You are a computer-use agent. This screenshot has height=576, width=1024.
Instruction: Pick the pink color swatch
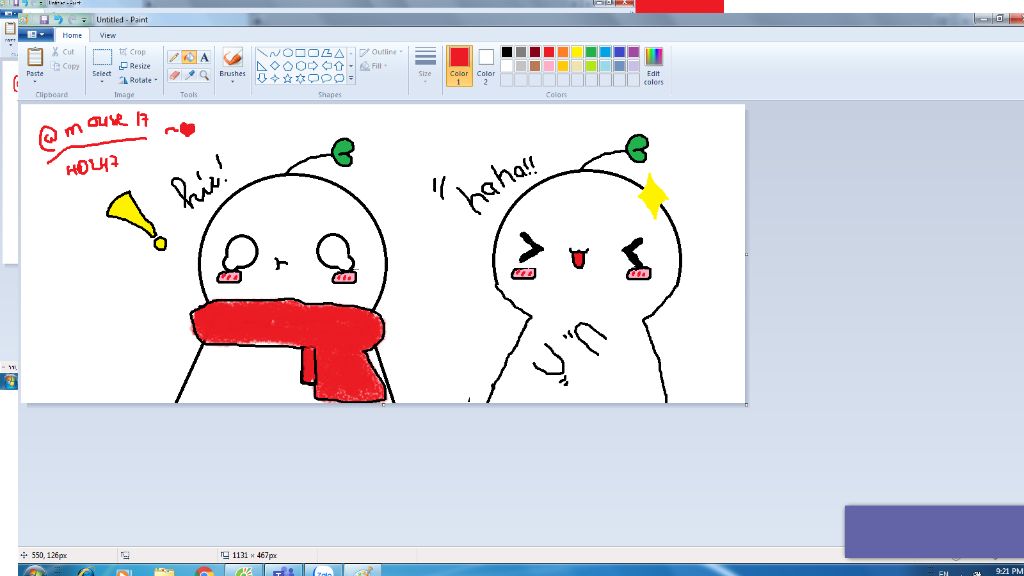(549, 66)
